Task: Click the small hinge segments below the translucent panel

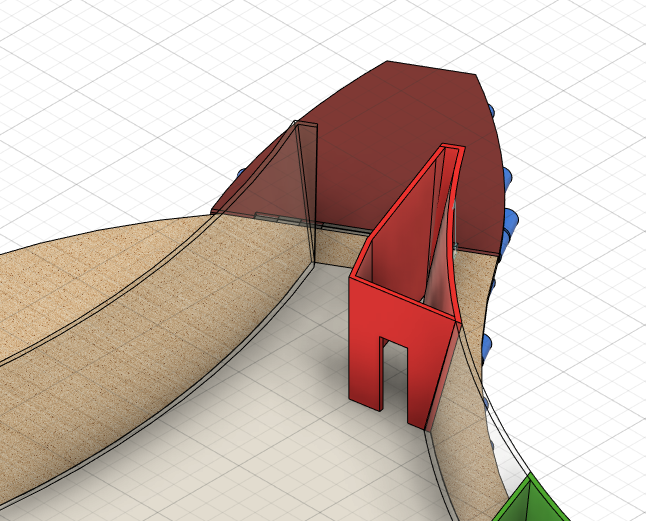Action: pyautogui.click(x=268, y=215)
